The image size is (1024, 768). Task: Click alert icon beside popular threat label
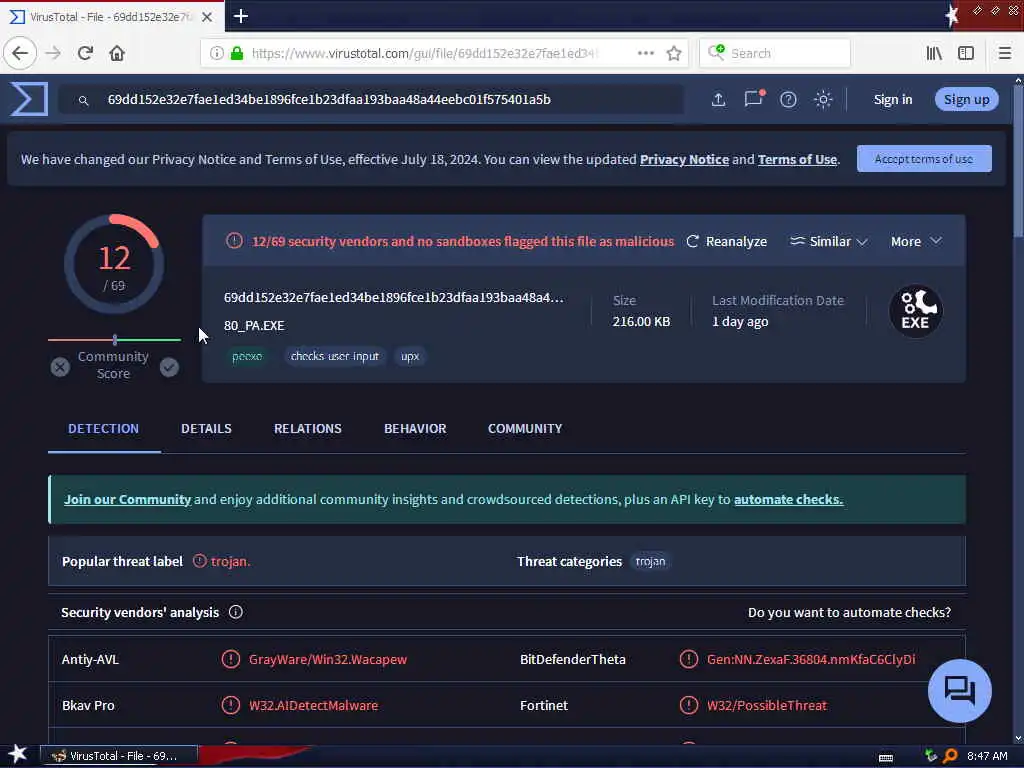pyautogui.click(x=200, y=561)
